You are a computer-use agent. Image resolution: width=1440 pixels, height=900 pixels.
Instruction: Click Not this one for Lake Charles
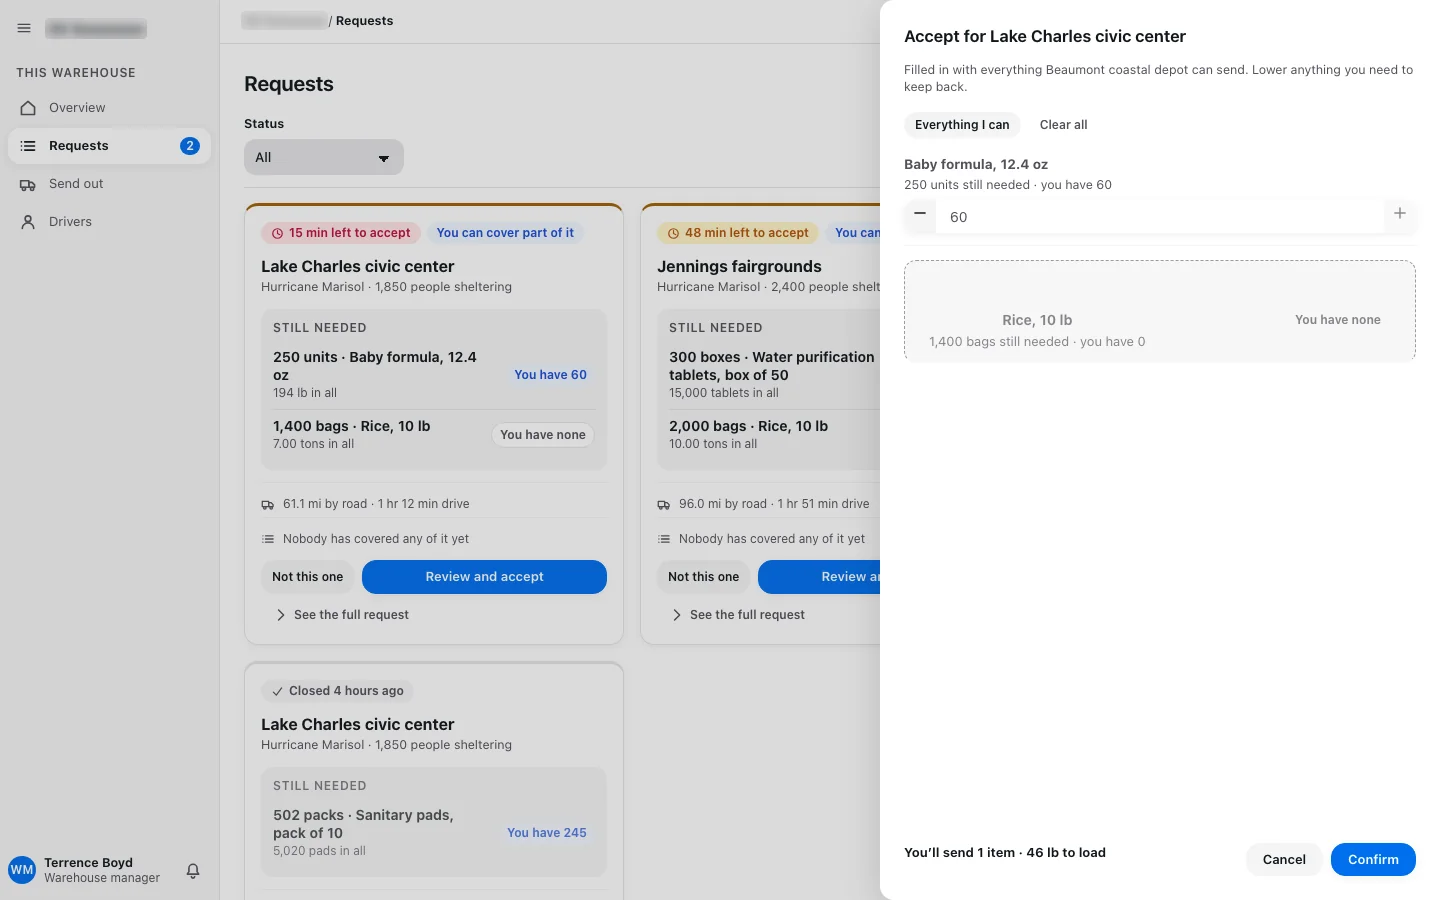[x=308, y=577]
